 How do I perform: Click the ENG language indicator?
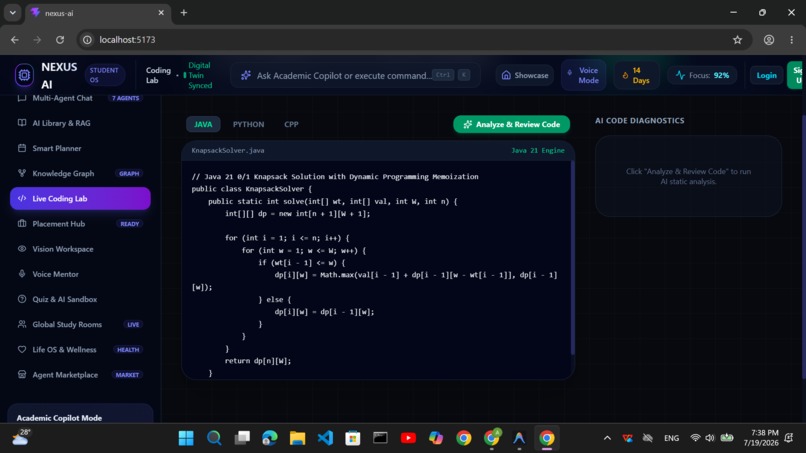click(x=671, y=438)
